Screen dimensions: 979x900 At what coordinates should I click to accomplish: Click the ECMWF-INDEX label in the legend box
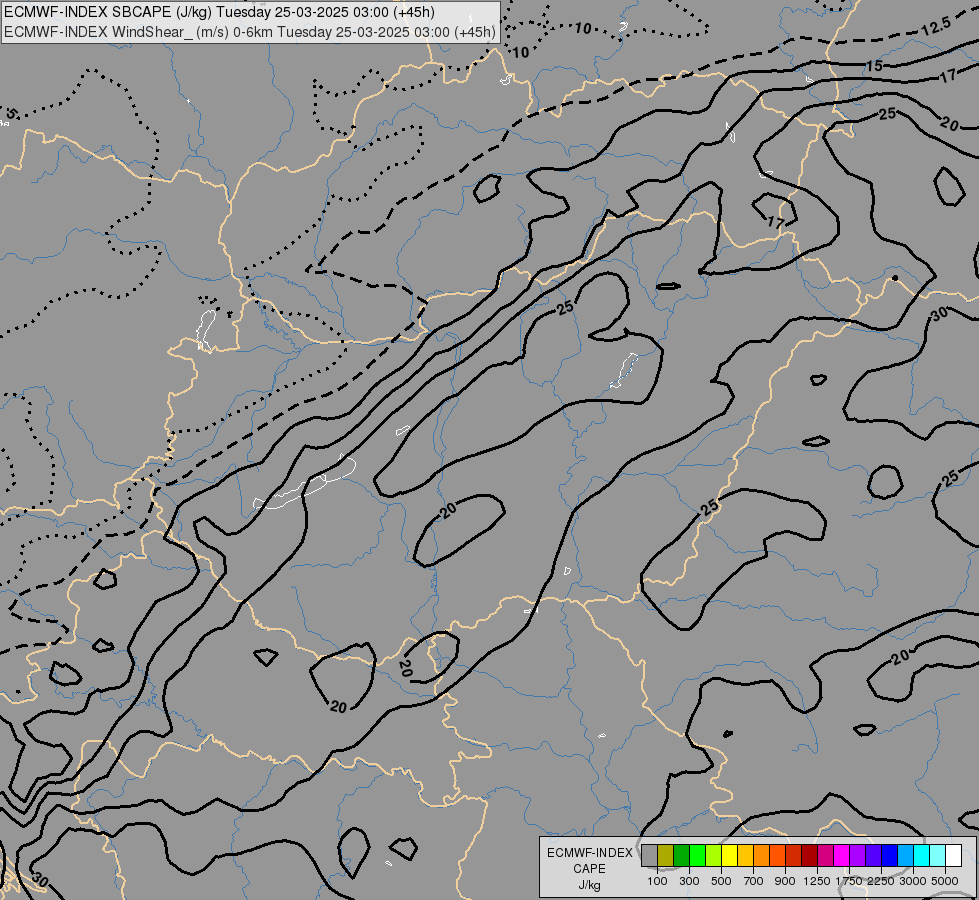coord(589,853)
